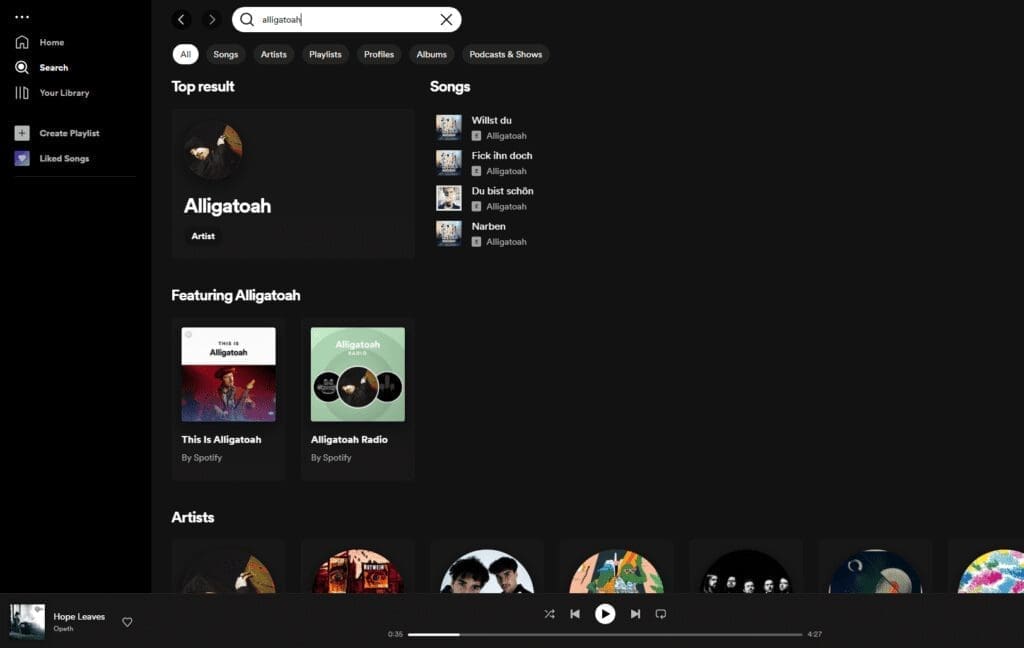This screenshot has width=1024, height=648.
Task: Skip to the next track
Action: (x=635, y=614)
